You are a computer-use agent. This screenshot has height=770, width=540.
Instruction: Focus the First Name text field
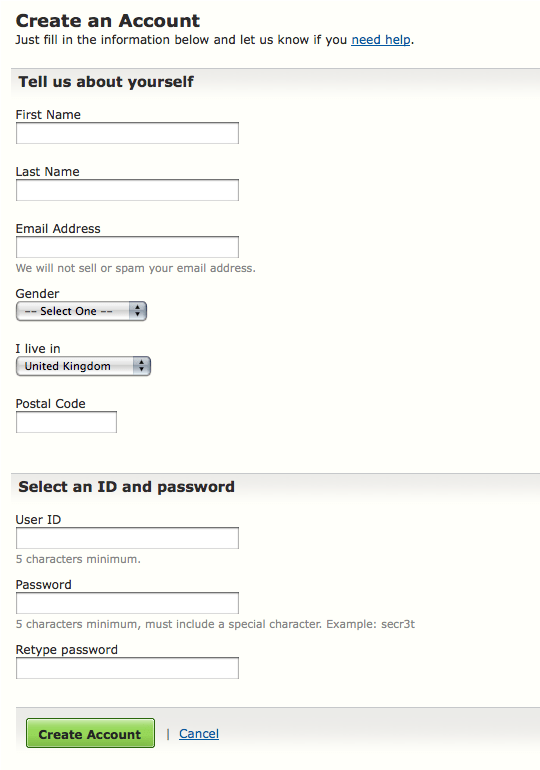pos(127,133)
